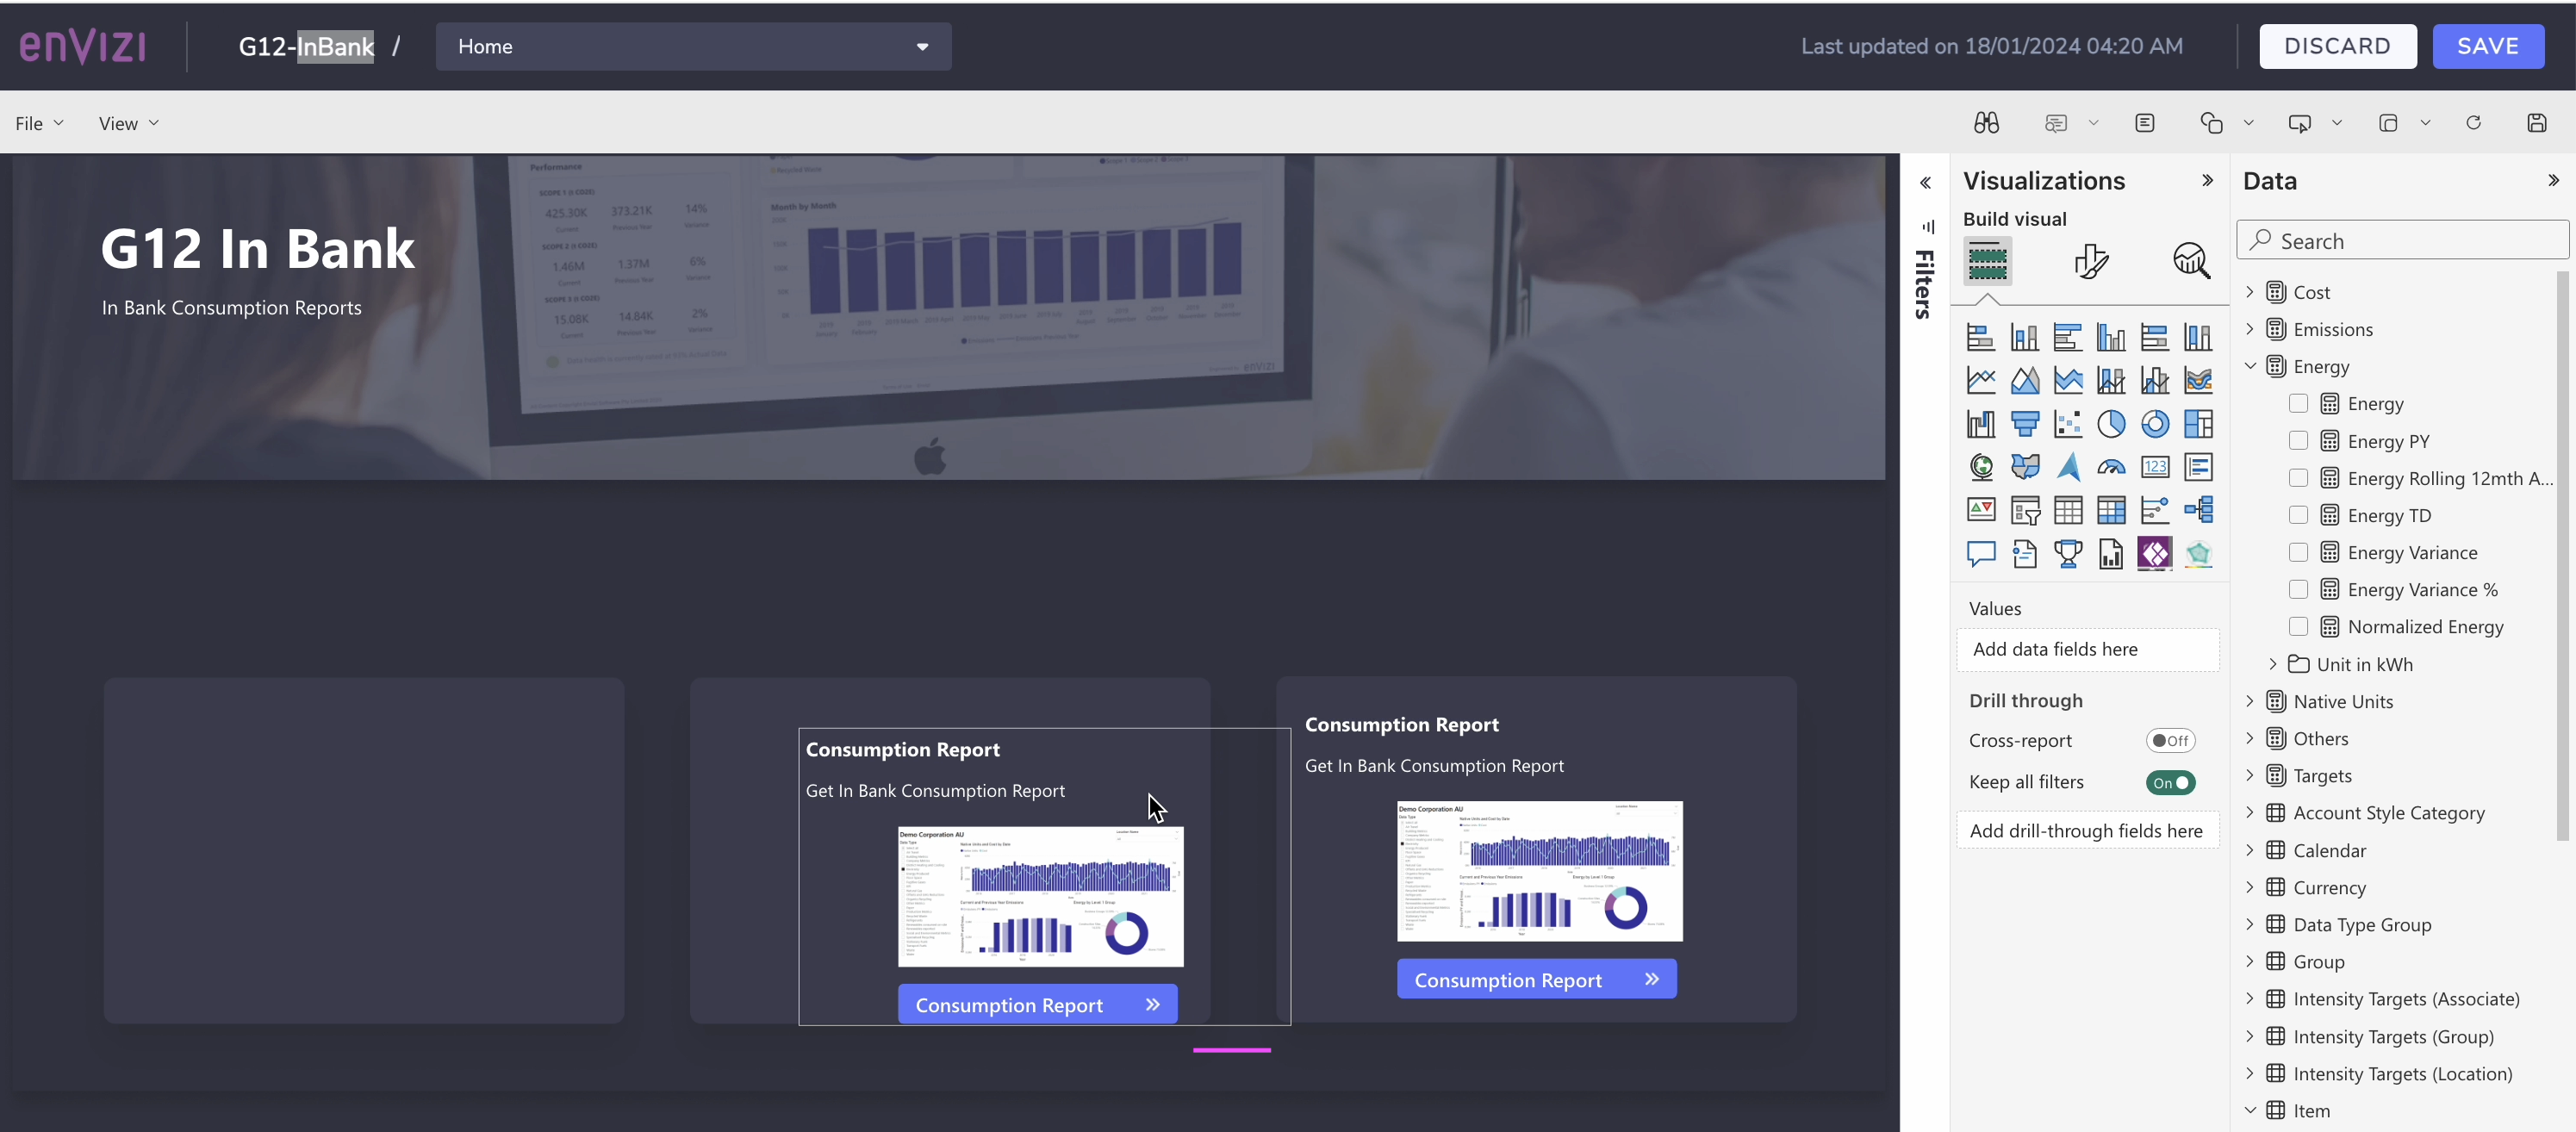Click the Save icon in the toolbar

click(2538, 122)
